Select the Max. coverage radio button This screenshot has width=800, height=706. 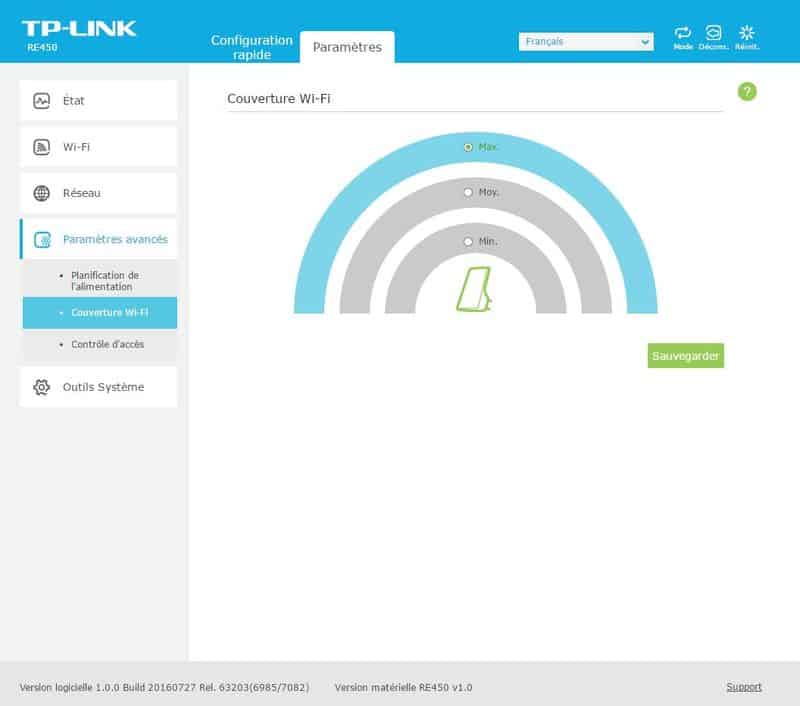tap(468, 147)
